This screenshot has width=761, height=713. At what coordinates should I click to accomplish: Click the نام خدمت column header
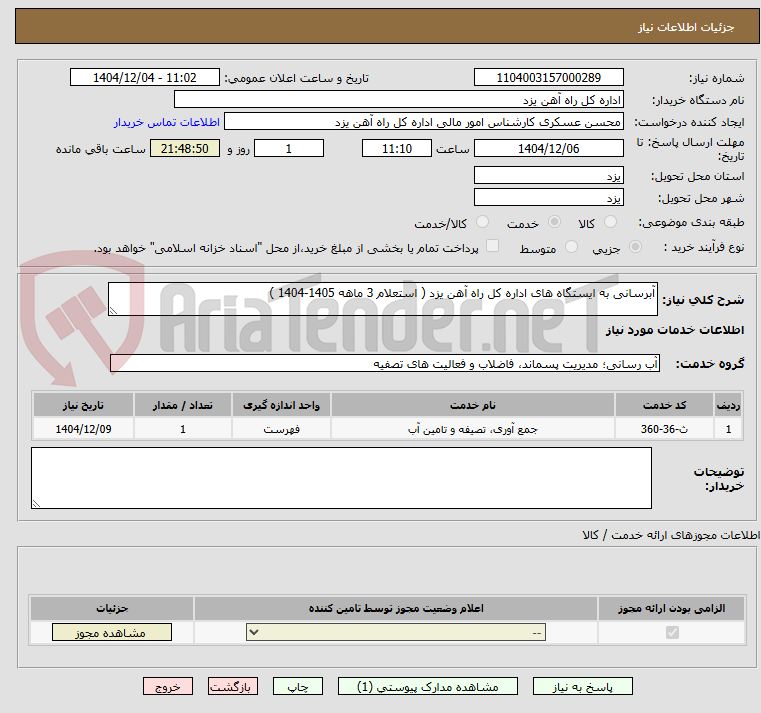[473, 405]
